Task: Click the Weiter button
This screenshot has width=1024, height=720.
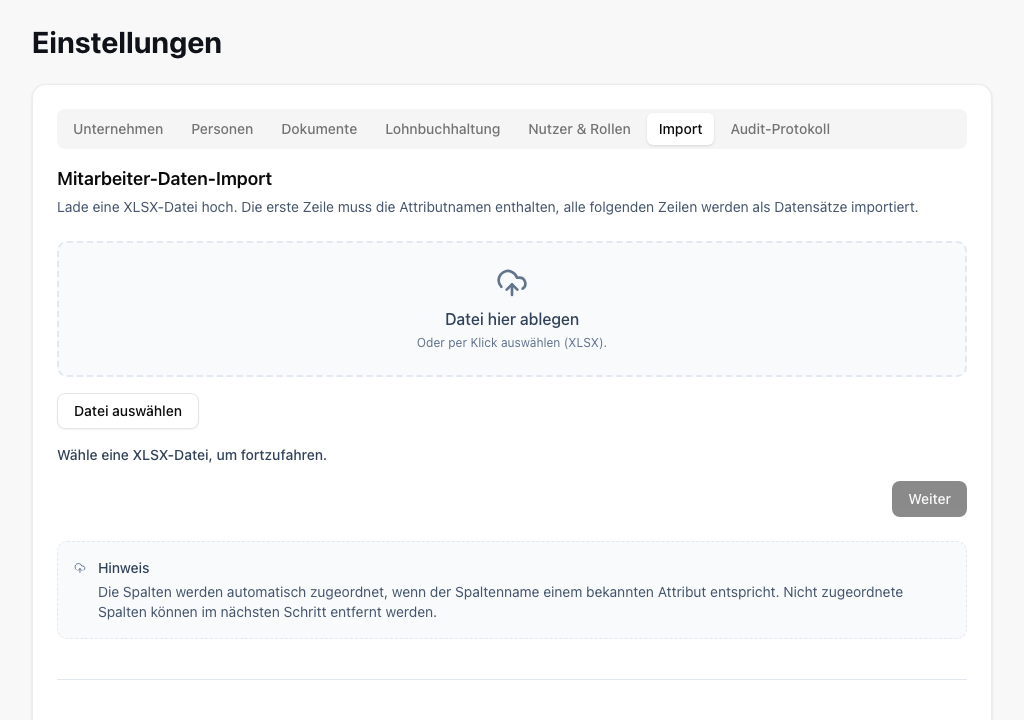Action: (929, 499)
